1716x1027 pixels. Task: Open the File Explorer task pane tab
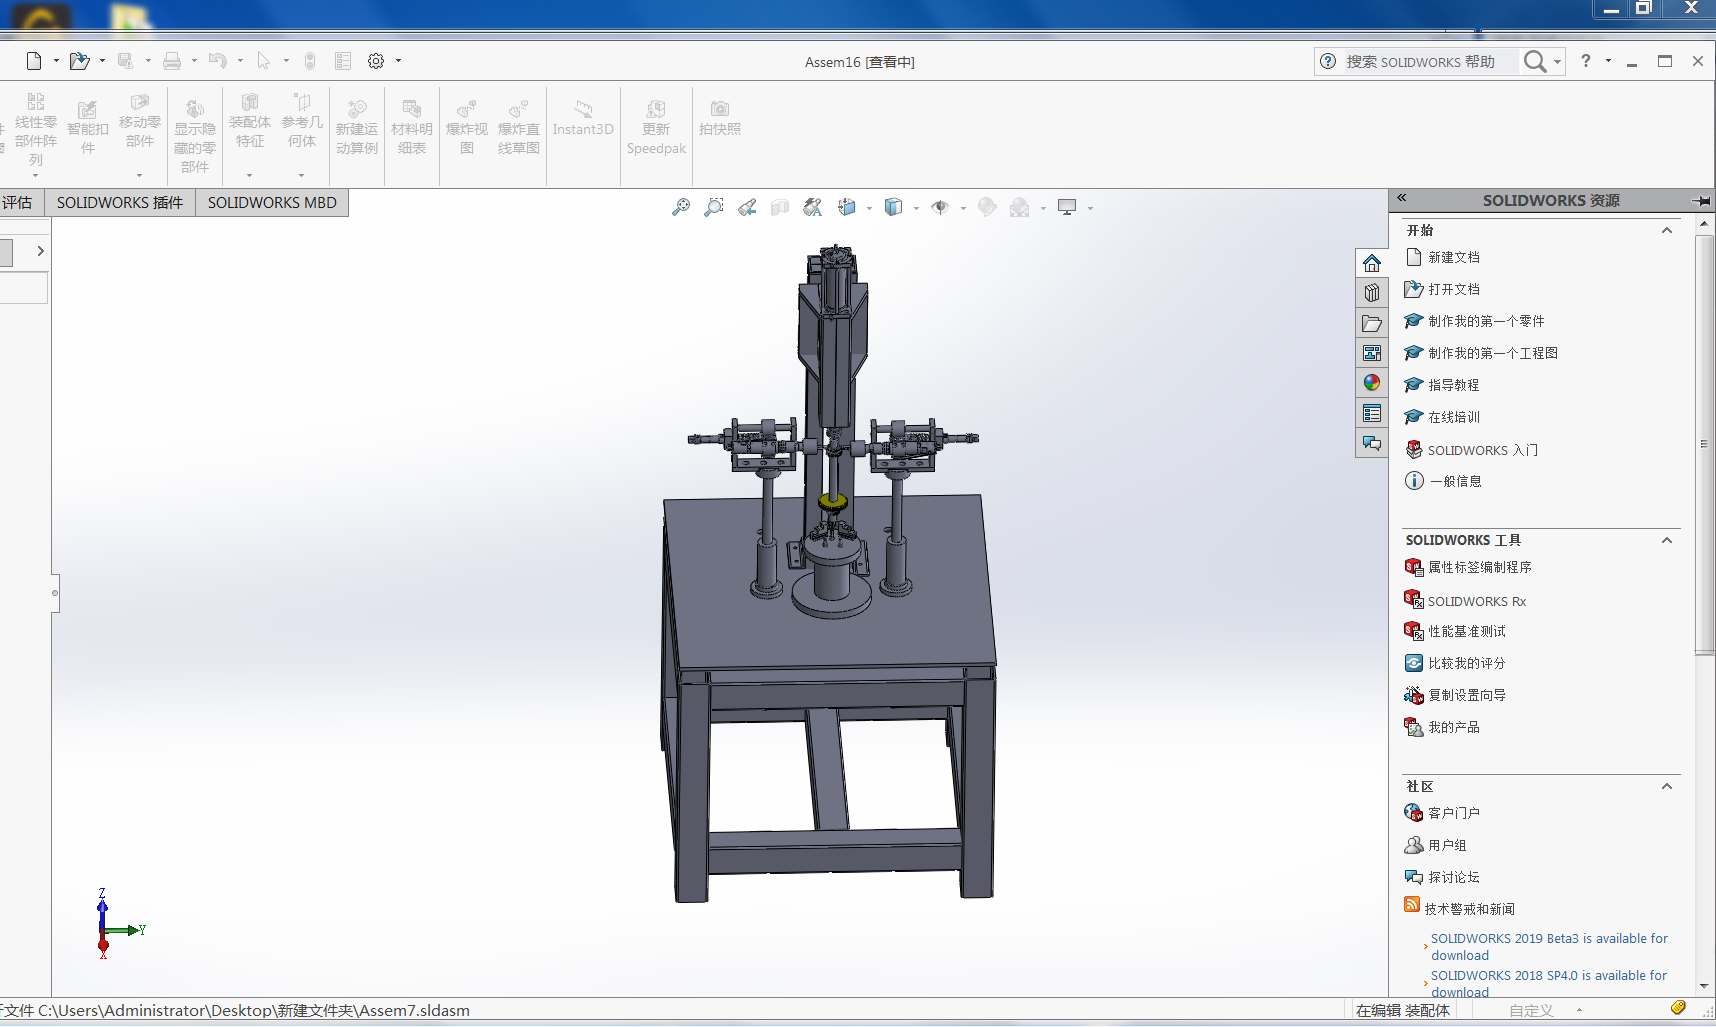click(1372, 323)
